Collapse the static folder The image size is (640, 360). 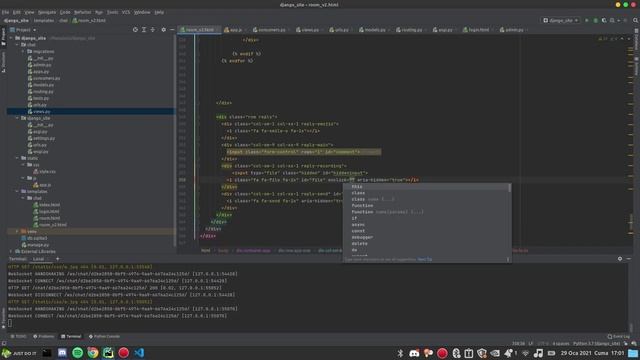coord(18,158)
